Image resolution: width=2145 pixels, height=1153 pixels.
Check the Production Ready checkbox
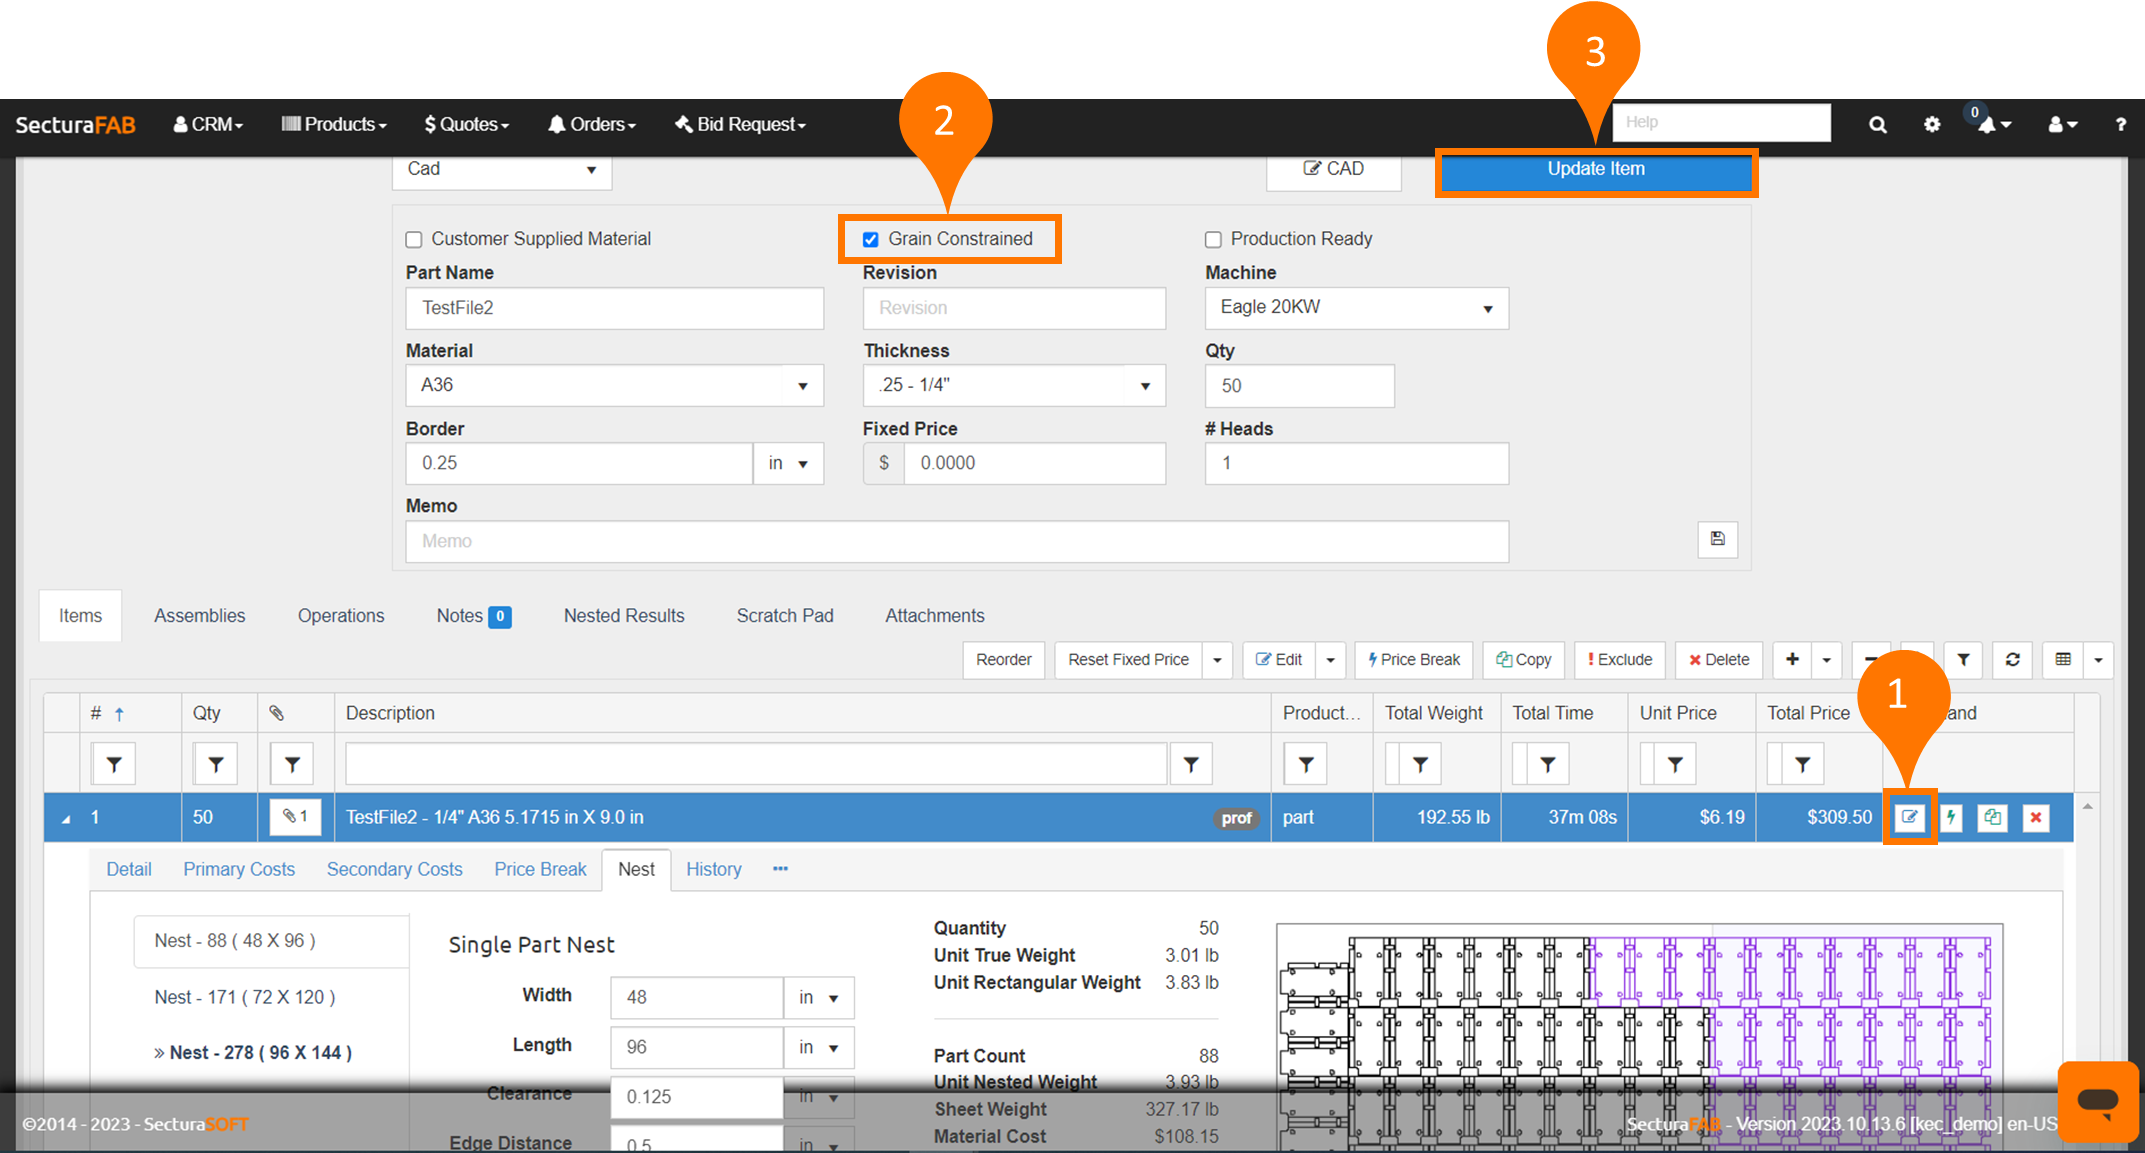point(1213,239)
